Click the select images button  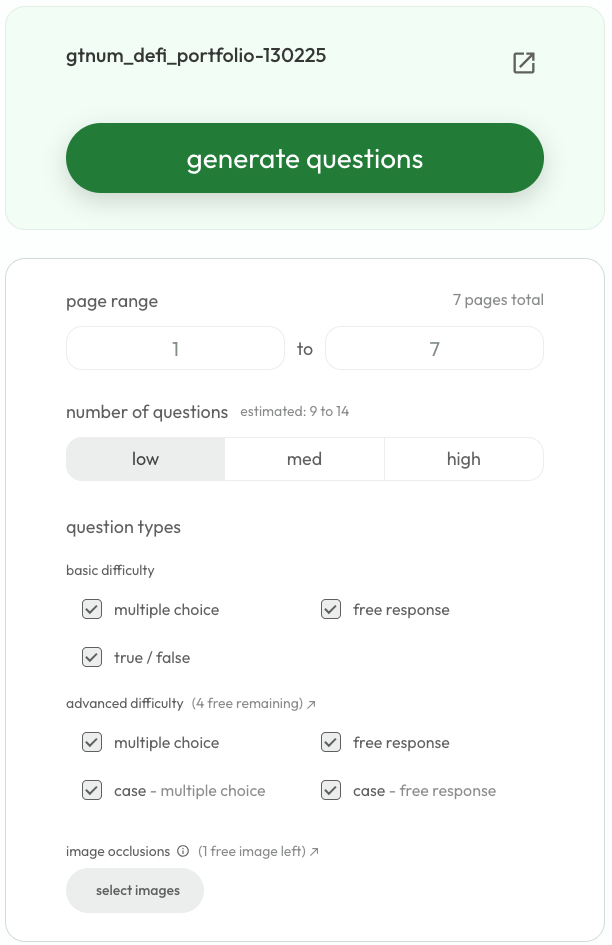pyautogui.click(x=135, y=890)
